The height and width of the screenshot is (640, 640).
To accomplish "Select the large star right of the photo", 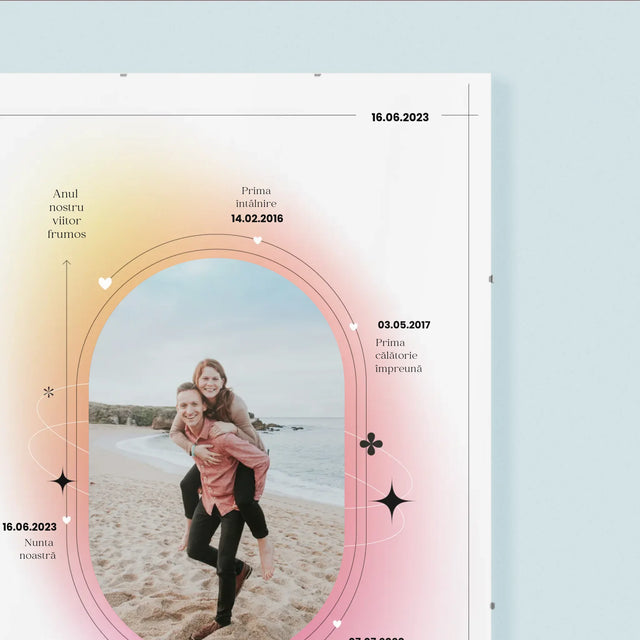I will [392, 500].
